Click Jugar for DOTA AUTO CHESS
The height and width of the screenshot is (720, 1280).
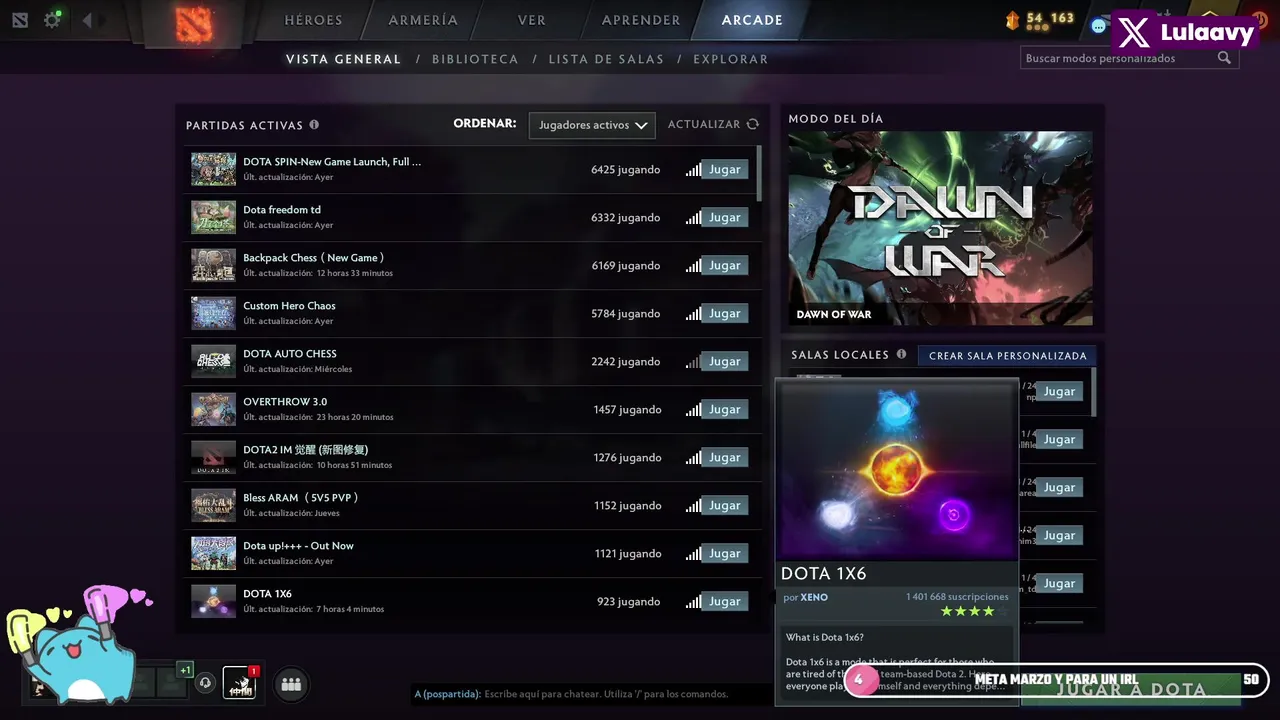pos(725,361)
